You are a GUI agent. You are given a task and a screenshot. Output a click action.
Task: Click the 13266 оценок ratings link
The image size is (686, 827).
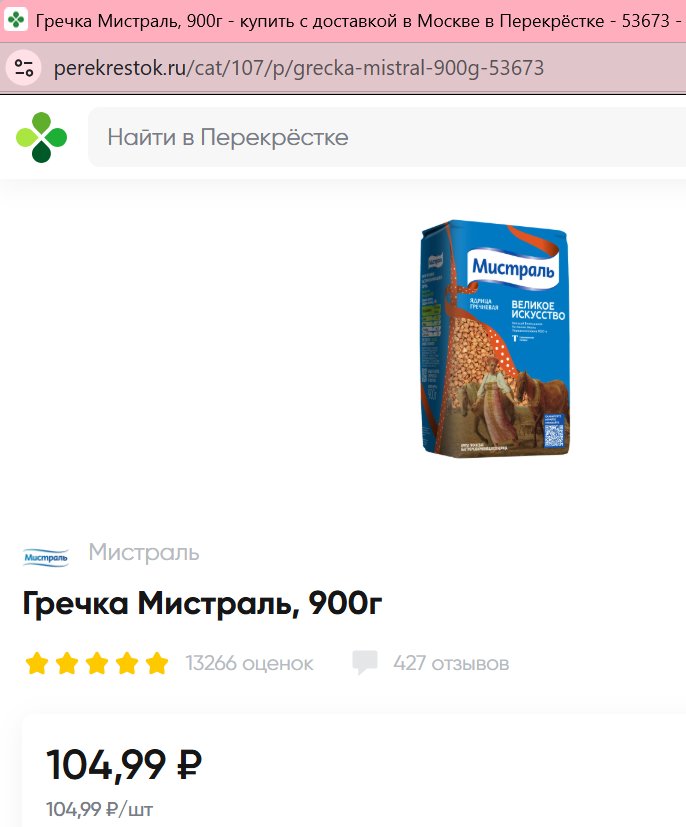(249, 663)
